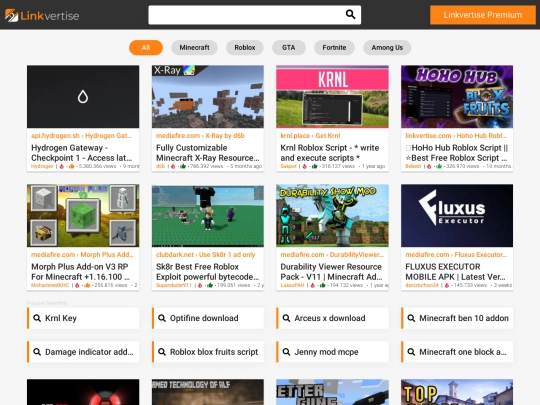Select the All category filter

click(146, 48)
